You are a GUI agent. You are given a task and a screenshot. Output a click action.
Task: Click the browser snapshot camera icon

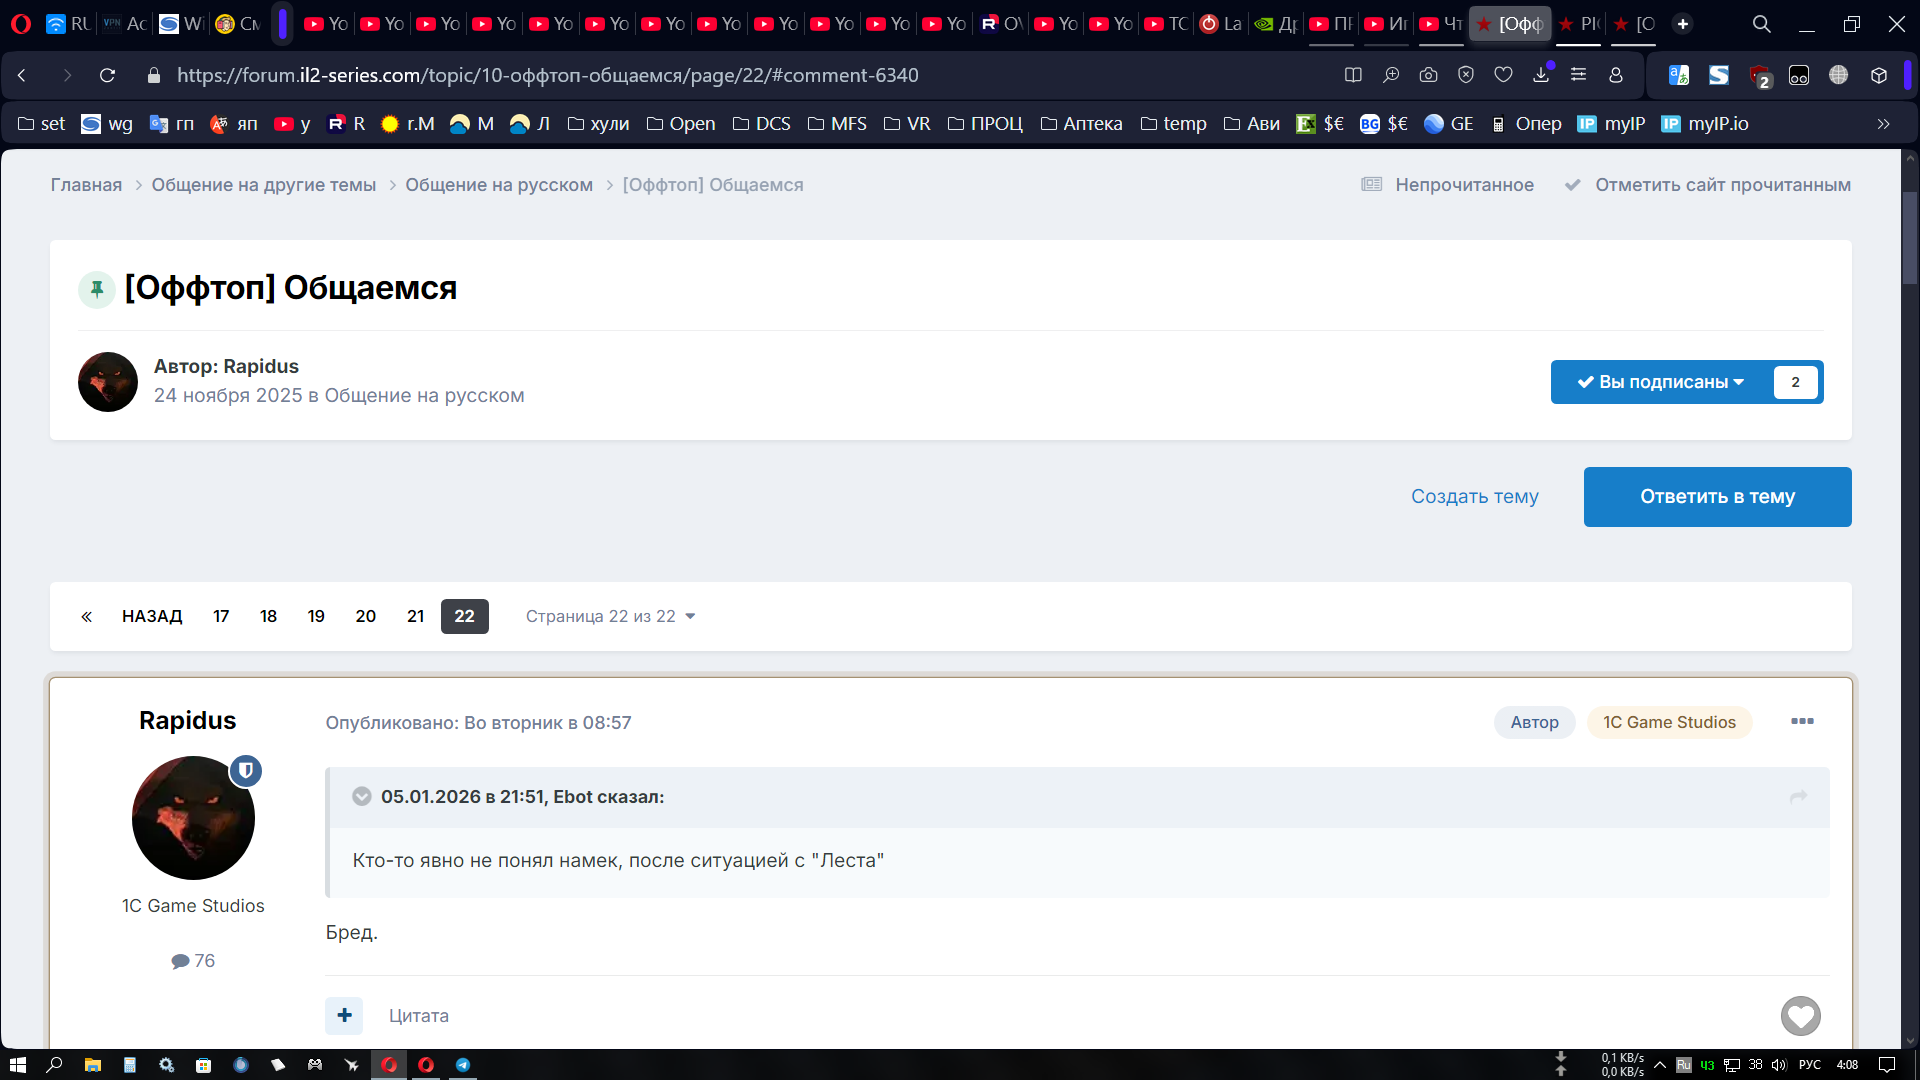pos(1428,75)
